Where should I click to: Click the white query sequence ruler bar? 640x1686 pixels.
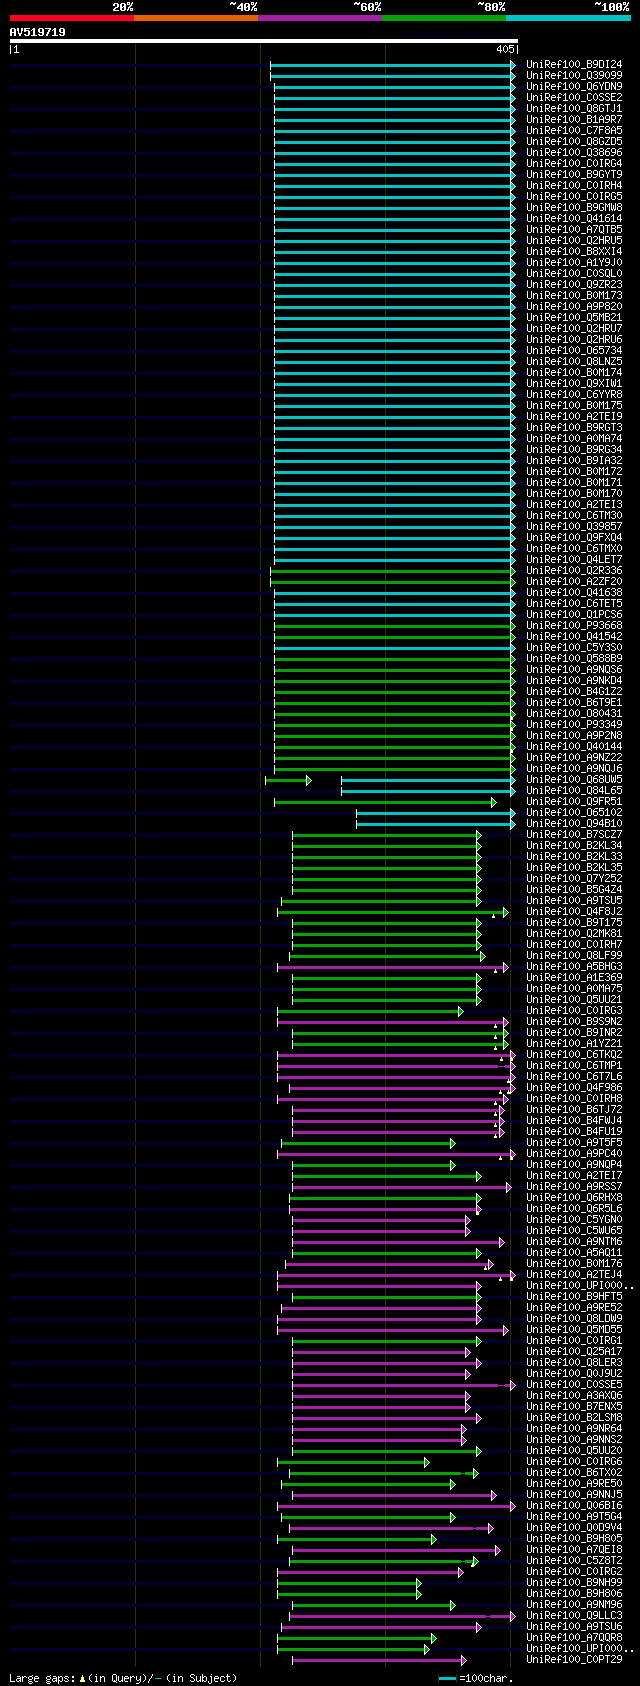tap(264, 41)
